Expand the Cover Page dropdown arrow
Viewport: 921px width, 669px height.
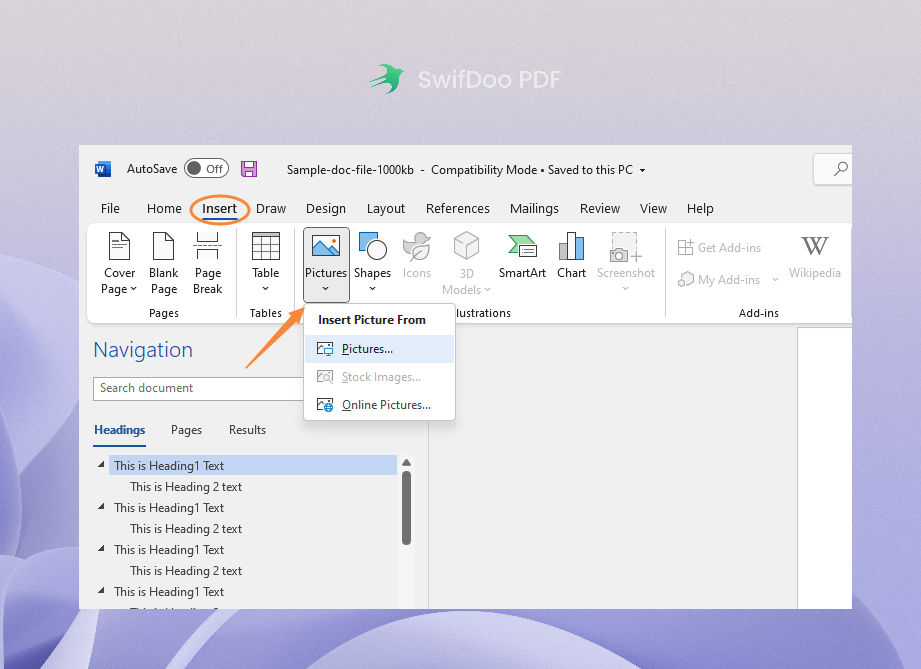pyautogui.click(x=133, y=289)
